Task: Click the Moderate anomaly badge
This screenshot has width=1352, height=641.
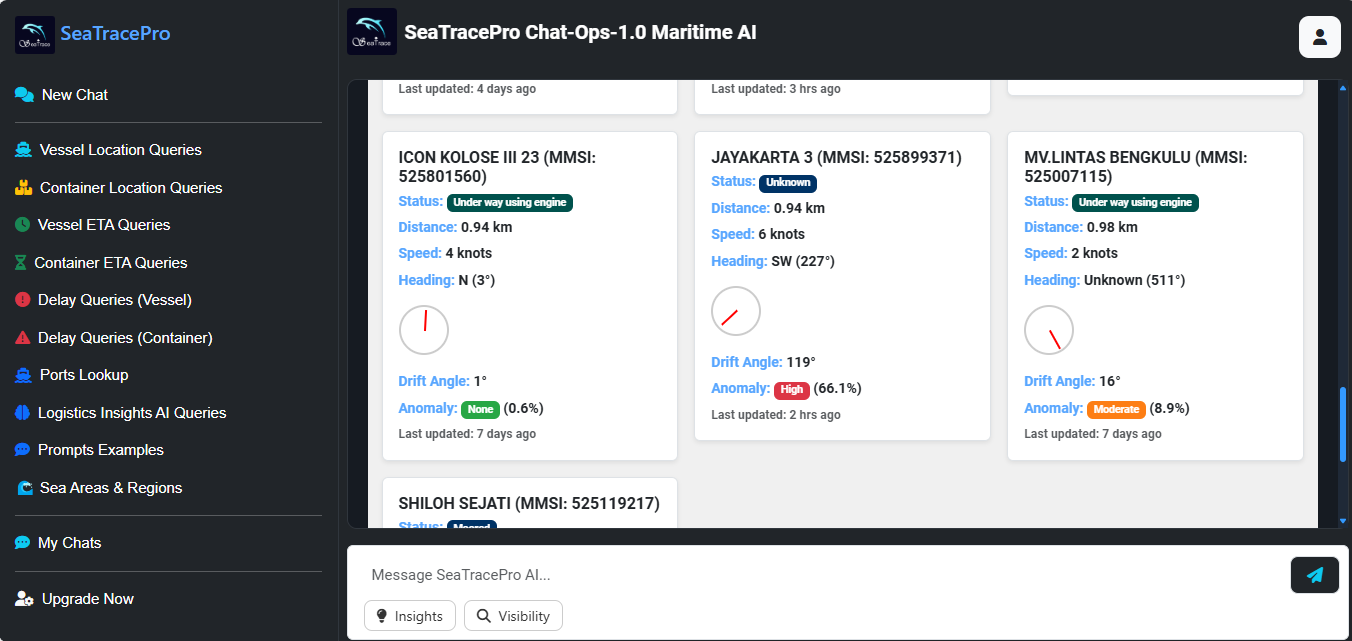Action: coord(1116,409)
